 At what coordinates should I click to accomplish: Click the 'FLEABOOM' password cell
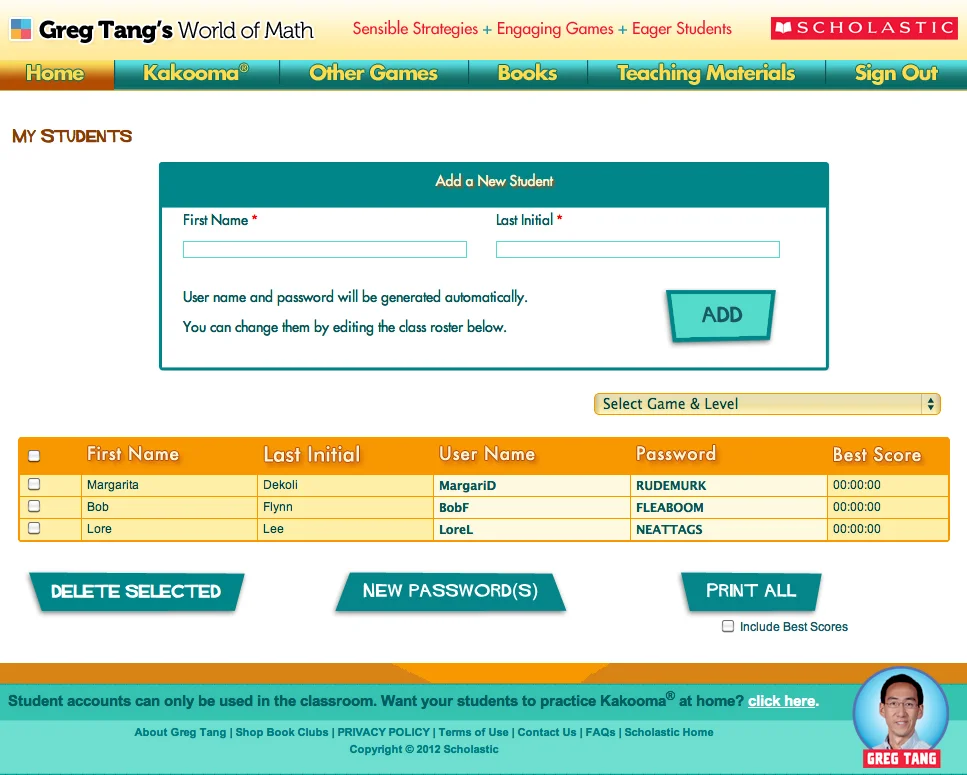pyautogui.click(x=728, y=507)
